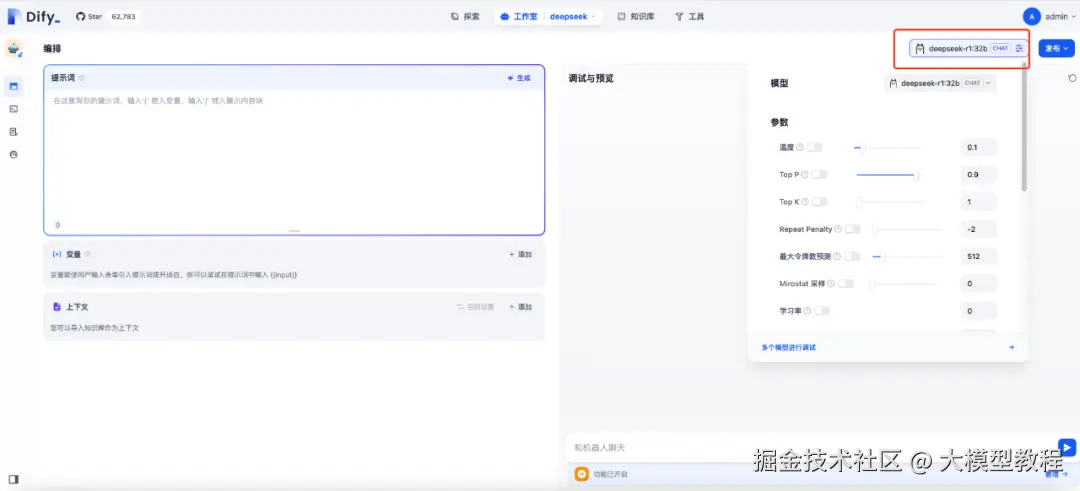The height and width of the screenshot is (491, 1080).
Task: Open the 知识库 (Knowledge) tab
Action: point(636,16)
